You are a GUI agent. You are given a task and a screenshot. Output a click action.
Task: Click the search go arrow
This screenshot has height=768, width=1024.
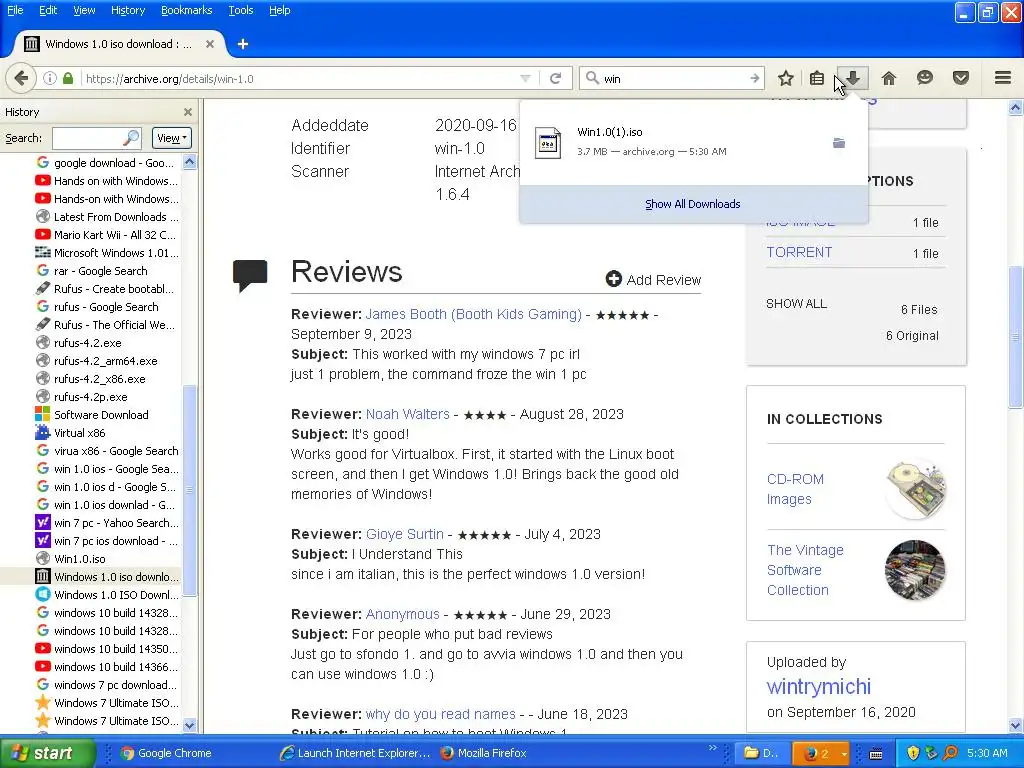(755, 78)
